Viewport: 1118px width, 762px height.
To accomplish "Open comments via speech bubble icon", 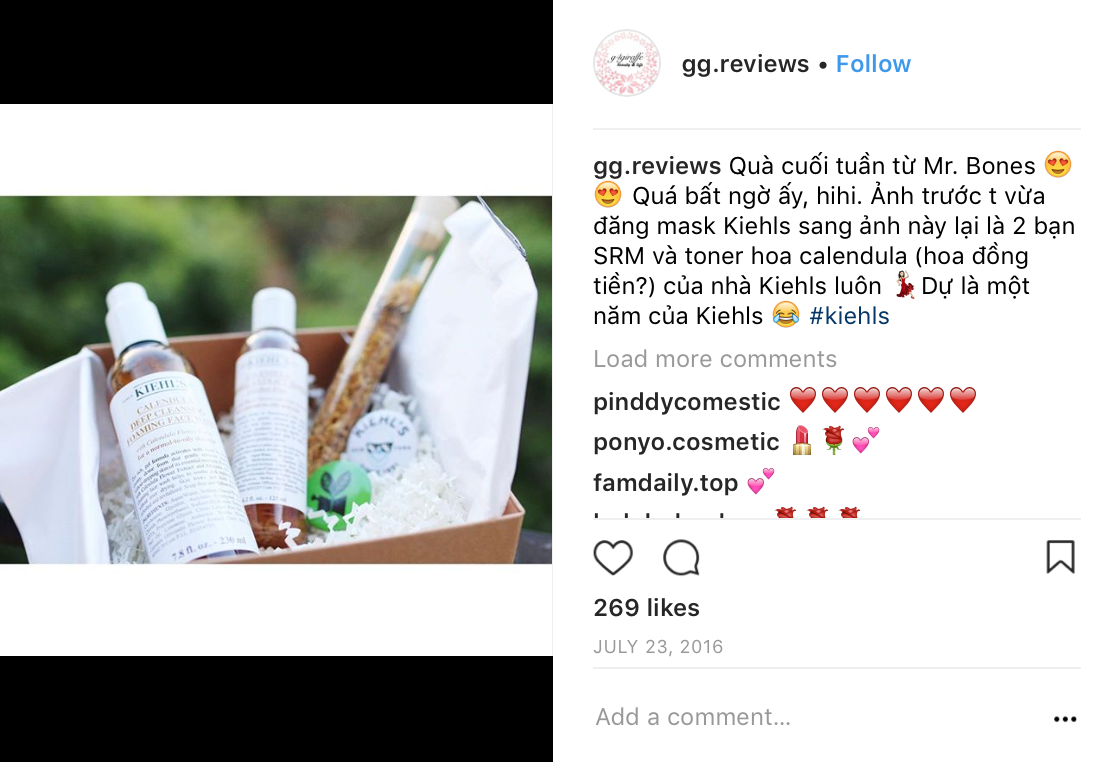I will click(682, 557).
